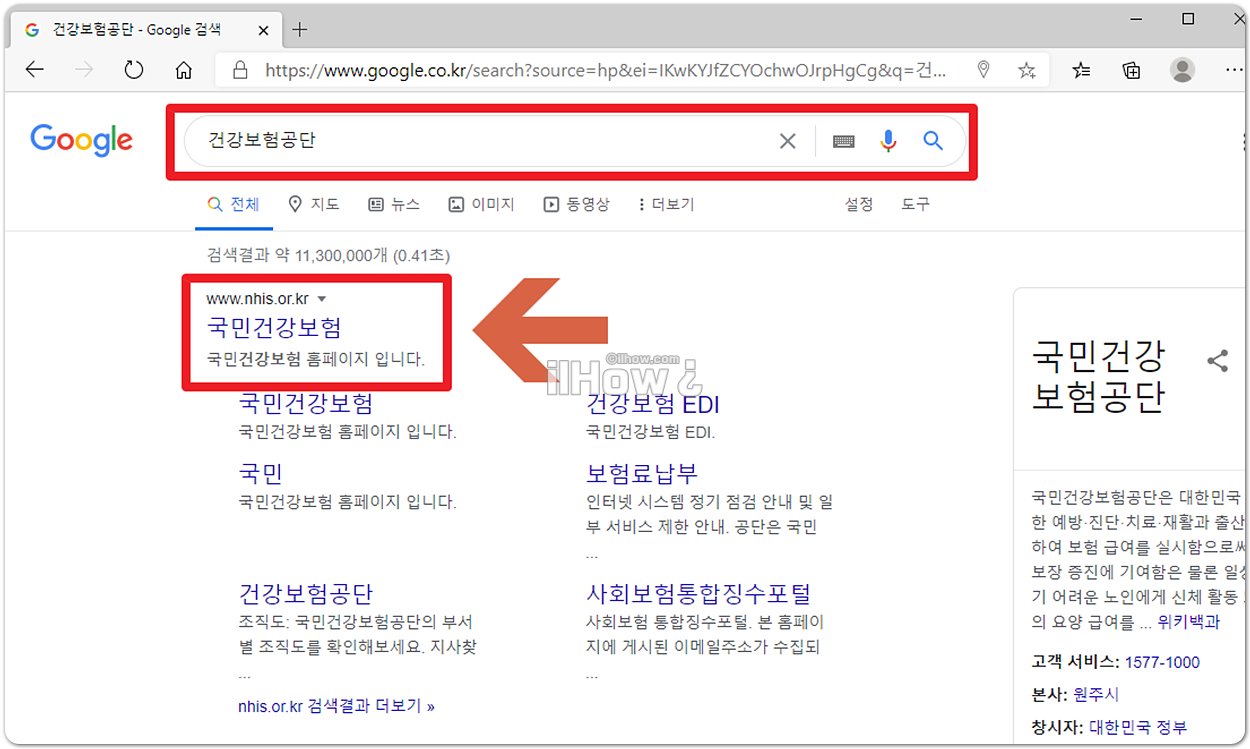Open the 보험료납부 sitelink
This screenshot has width=1250, height=749.
[642, 473]
